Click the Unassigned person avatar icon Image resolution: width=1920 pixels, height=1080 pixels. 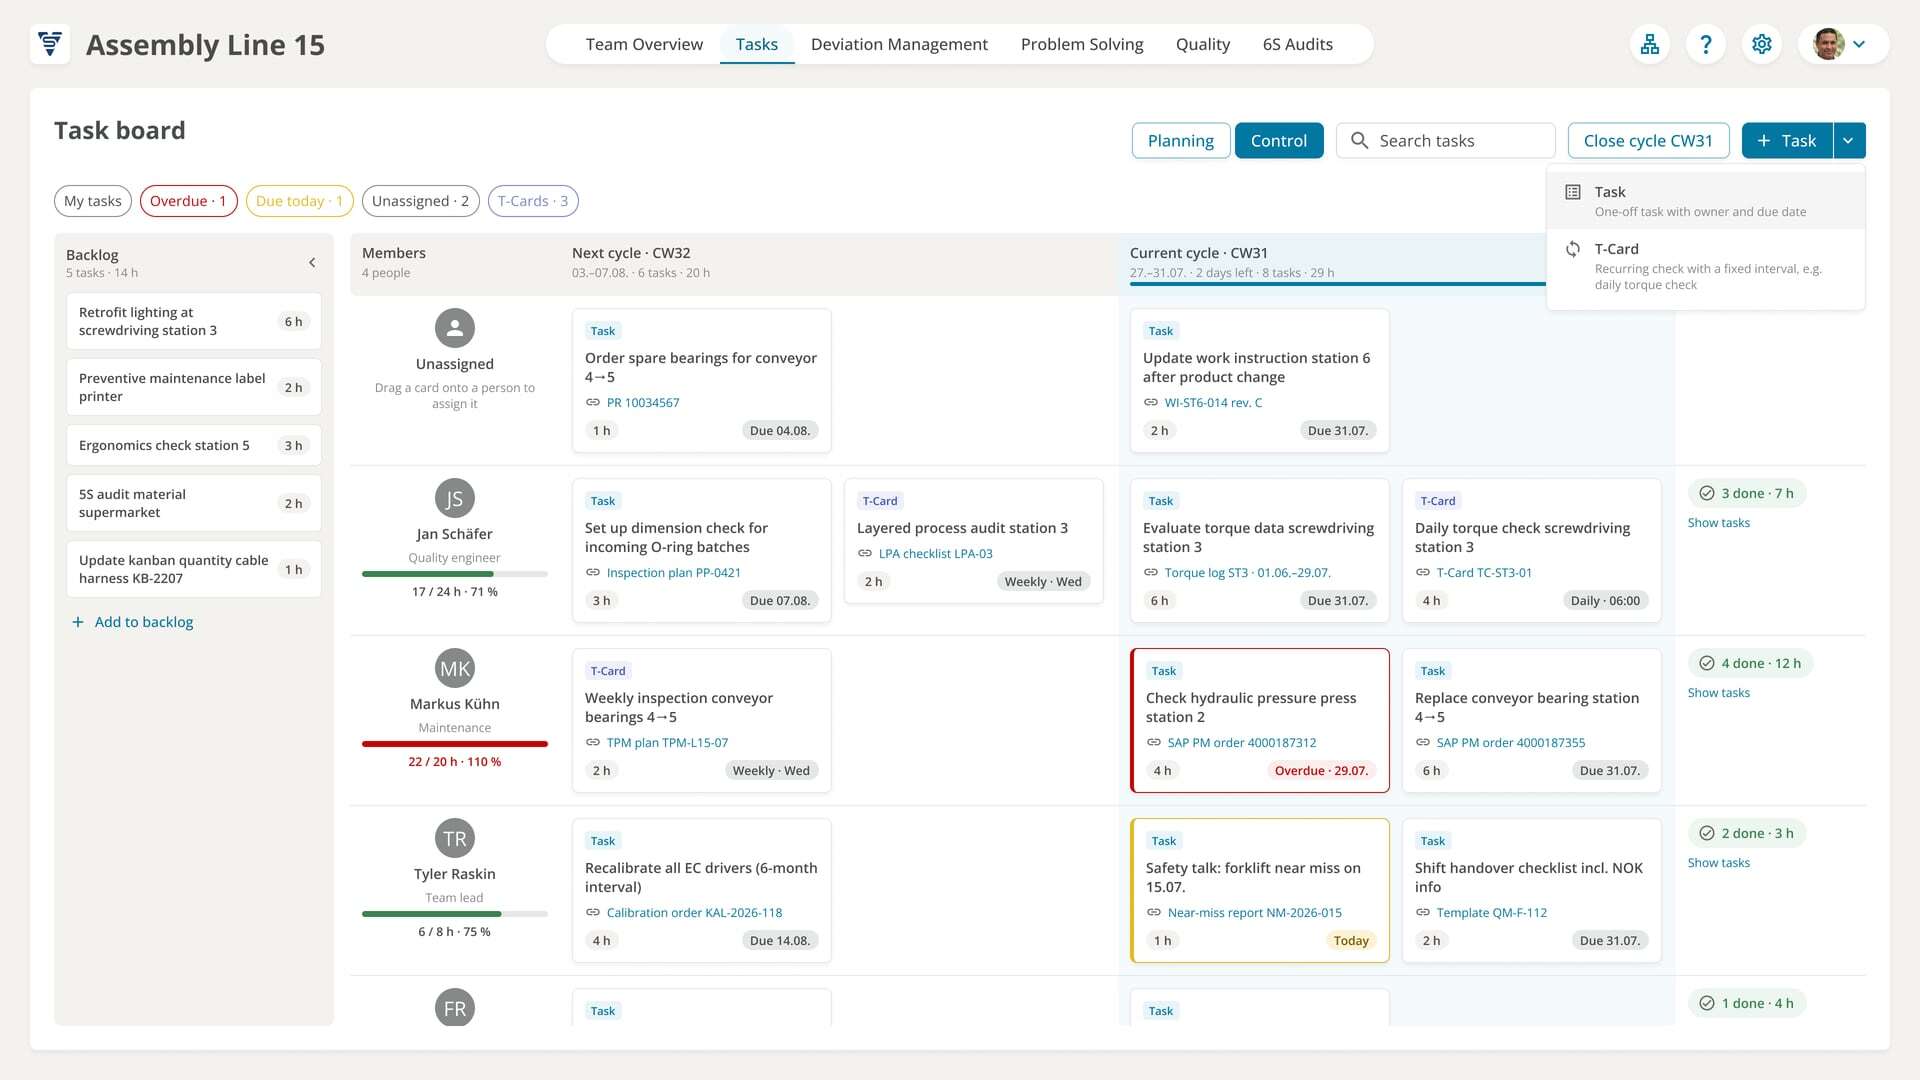(x=455, y=328)
